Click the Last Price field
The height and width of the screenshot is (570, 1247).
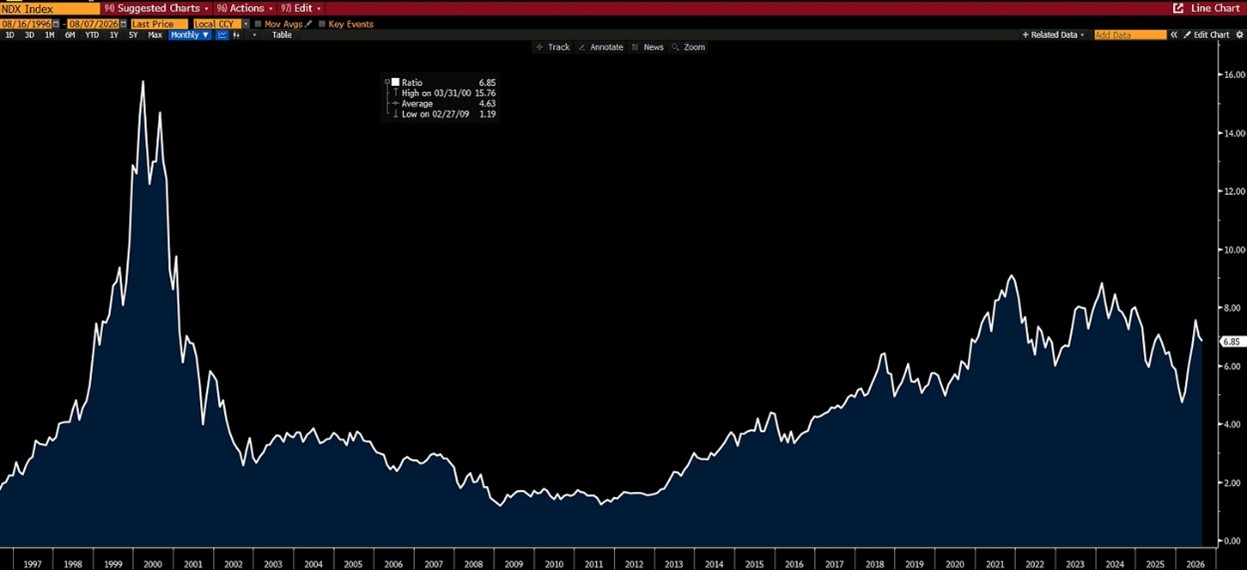(159, 23)
